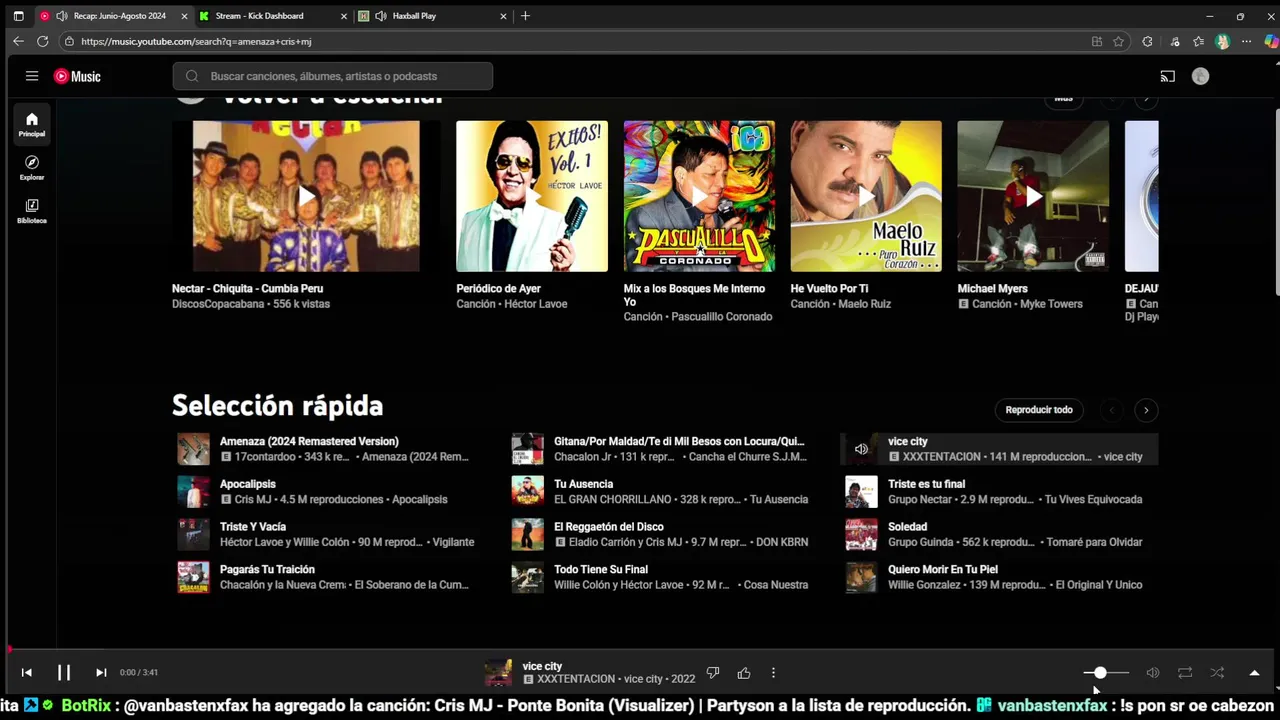This screenshot has width=1280, height=720.
Task: Open the browser profile avatar
Action: (x=1222, y=41)
